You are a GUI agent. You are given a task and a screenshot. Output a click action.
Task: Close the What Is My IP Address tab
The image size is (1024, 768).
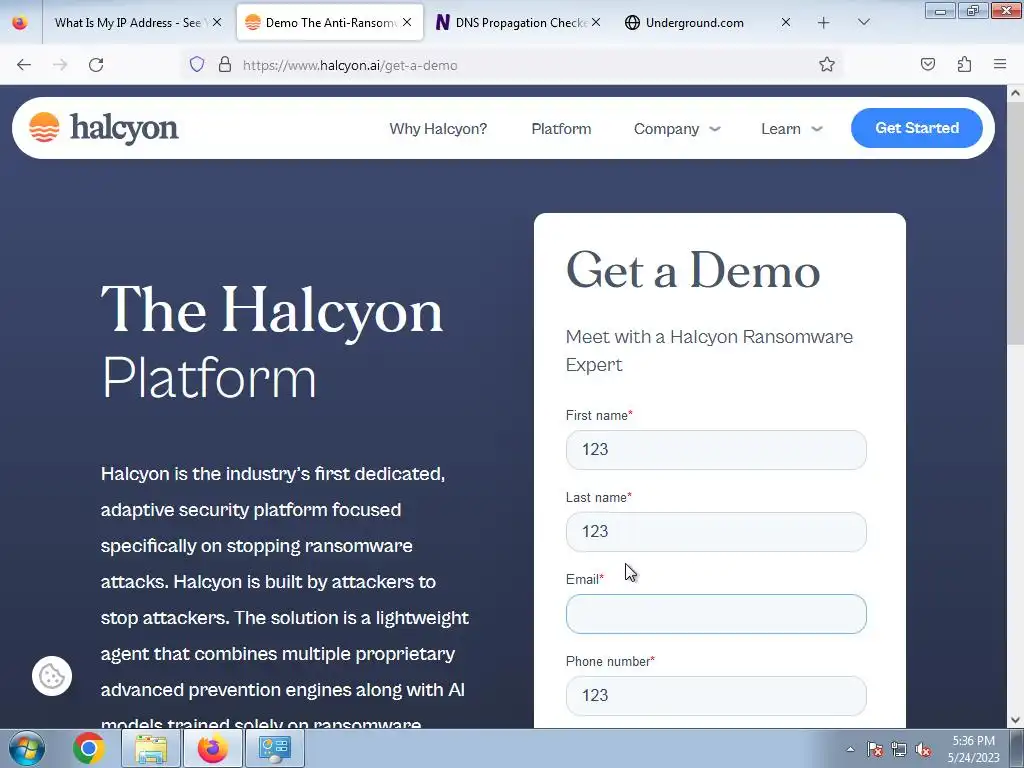[217, 22]
